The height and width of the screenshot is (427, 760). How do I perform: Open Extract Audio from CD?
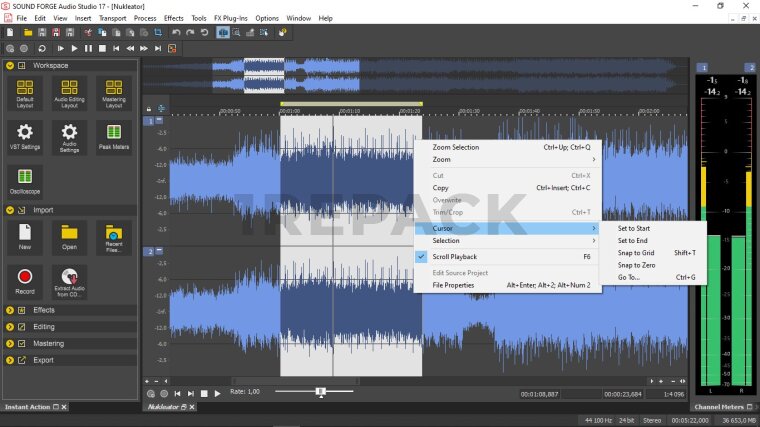[69, 279]
